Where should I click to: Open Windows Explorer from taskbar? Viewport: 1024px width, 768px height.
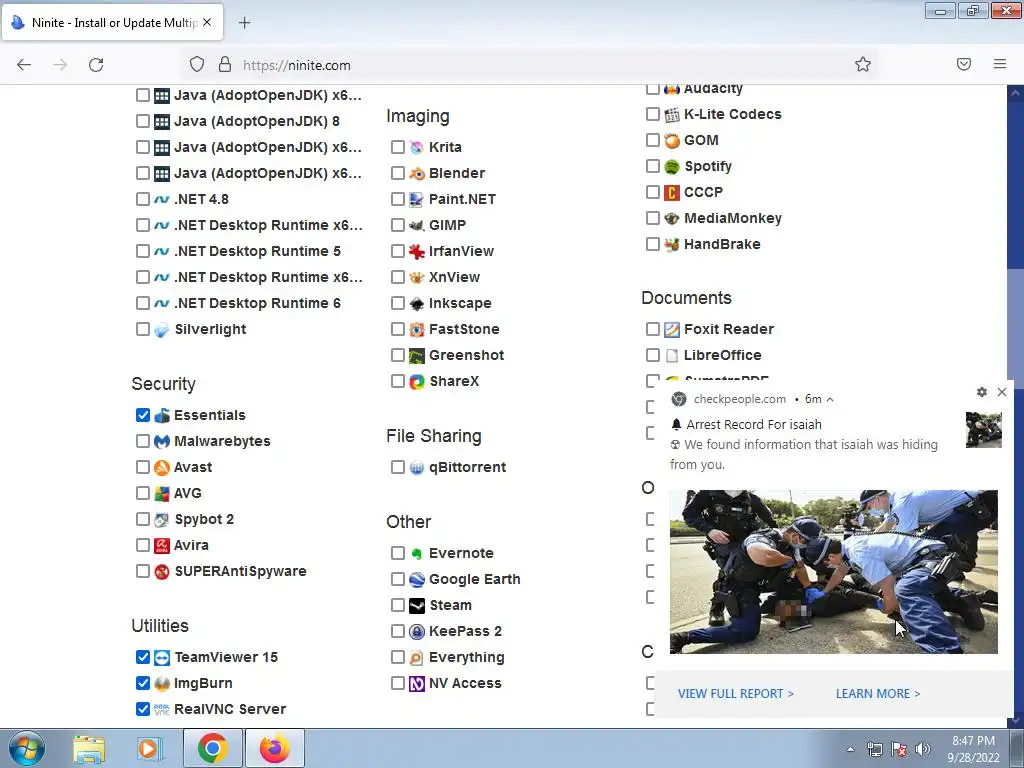[x=89, y=748]
